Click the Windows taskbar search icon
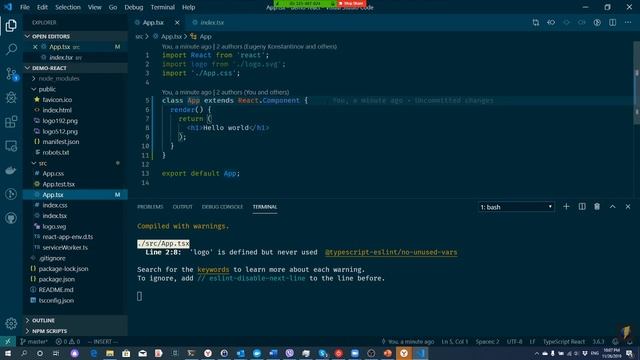The image size is (640, 360). pyautogui.click(x=24, y=353)
